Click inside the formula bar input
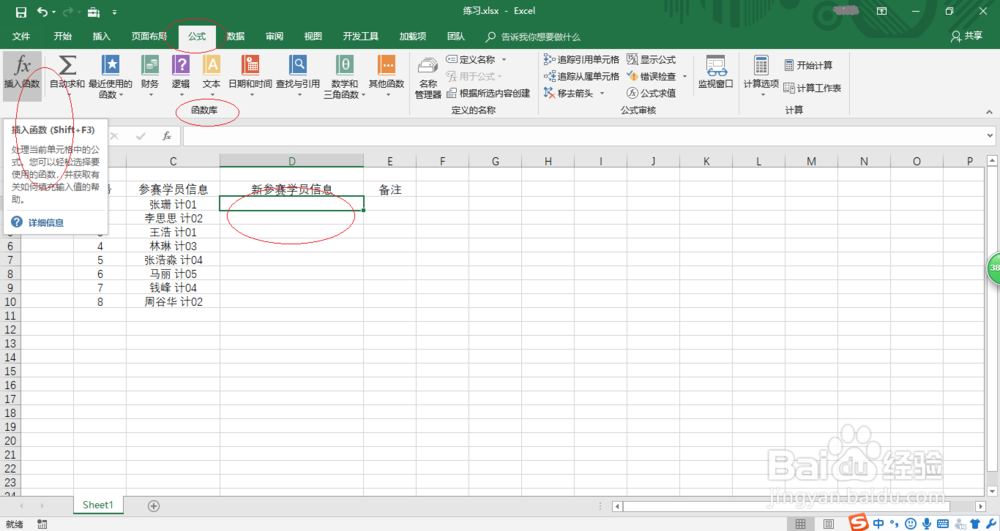 tap(584, 136)
